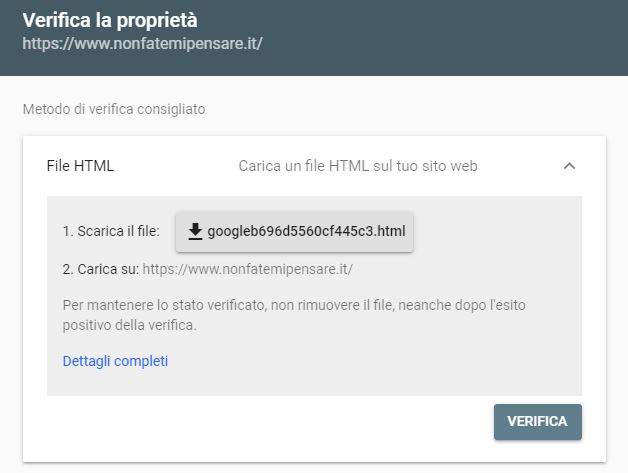Click the 'positivo della verifica' line of the note

click(130, 325)
